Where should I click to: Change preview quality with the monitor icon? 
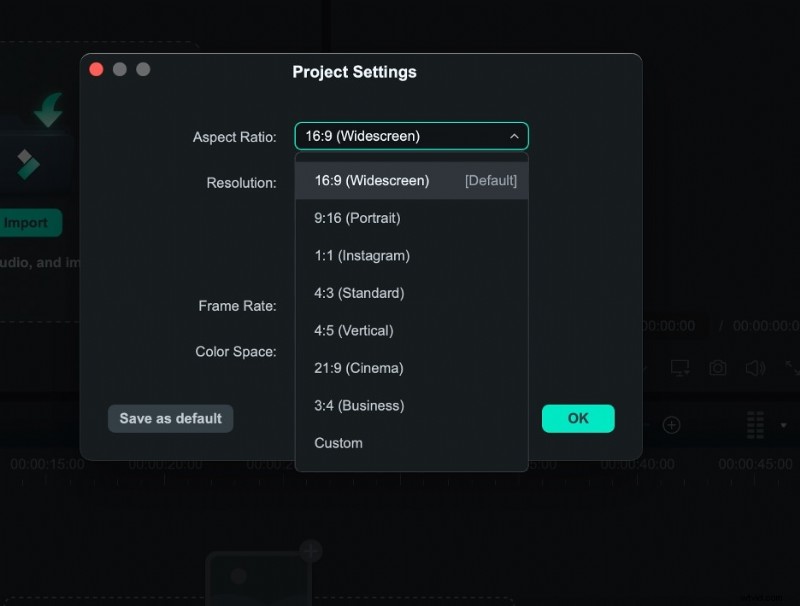(x=680, y=367)
